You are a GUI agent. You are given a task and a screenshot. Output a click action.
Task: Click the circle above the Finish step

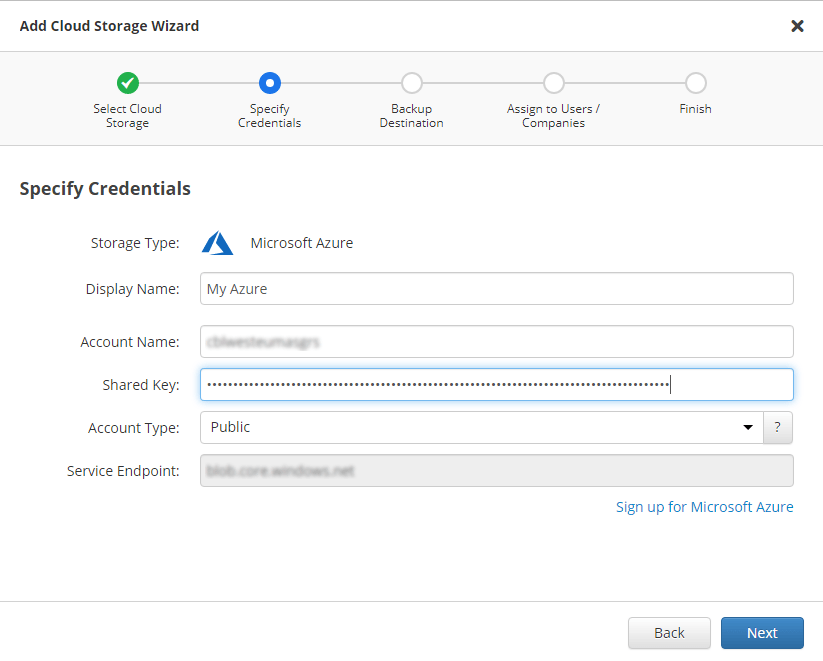[x=696, y=83]
